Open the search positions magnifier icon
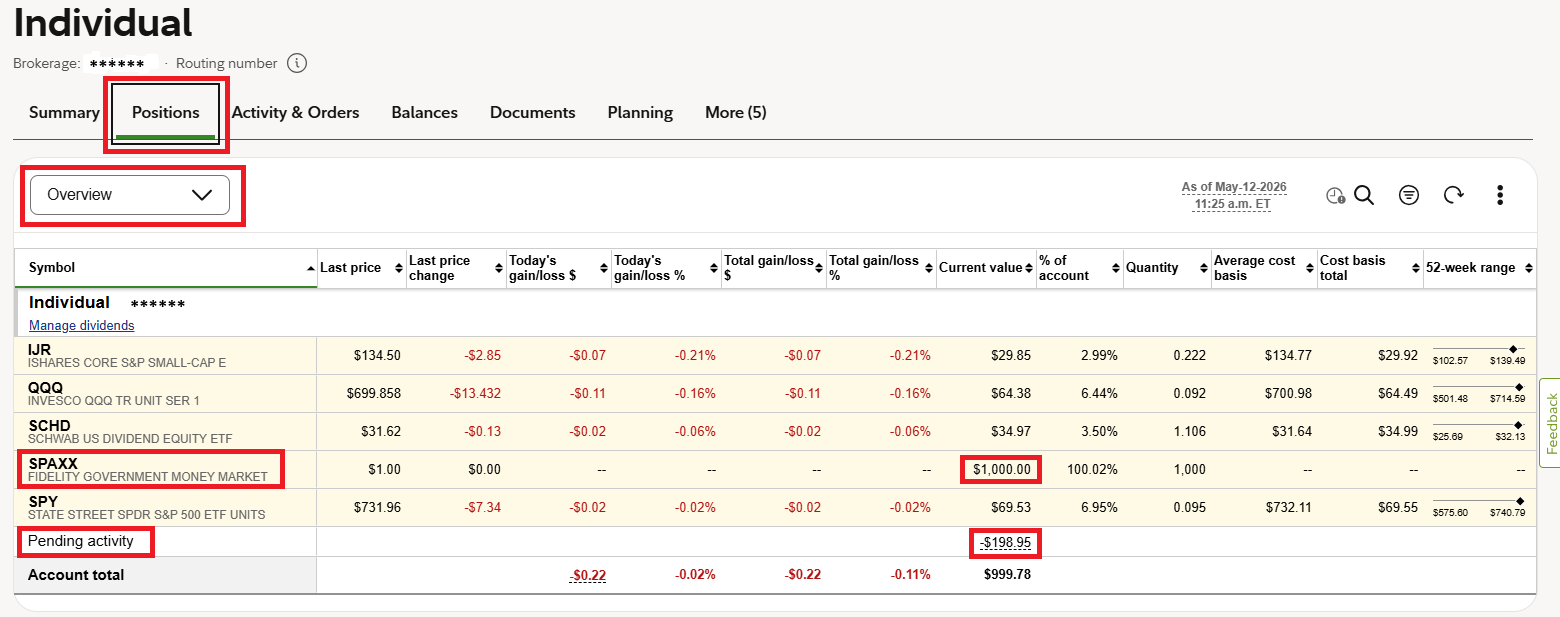This screenshot has height=617, width=1560. click(x=1364, y=195)
